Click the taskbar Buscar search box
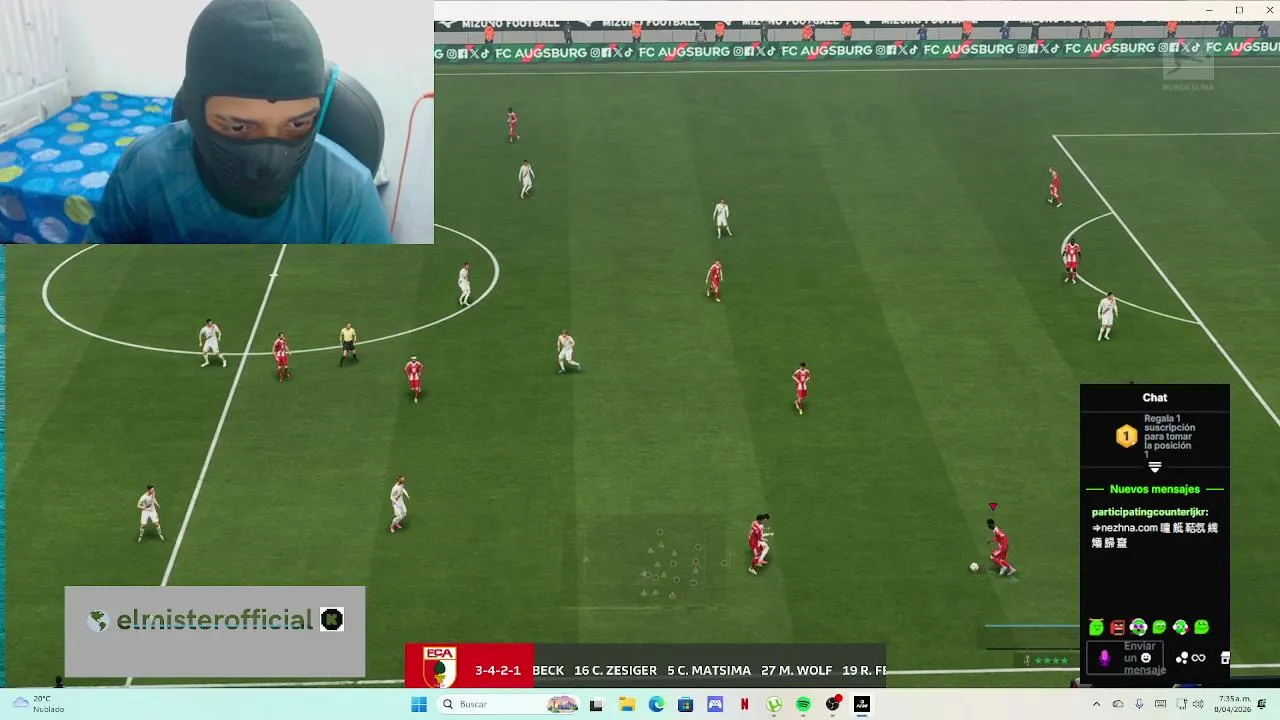The image size is (1280, 720). 508,704
